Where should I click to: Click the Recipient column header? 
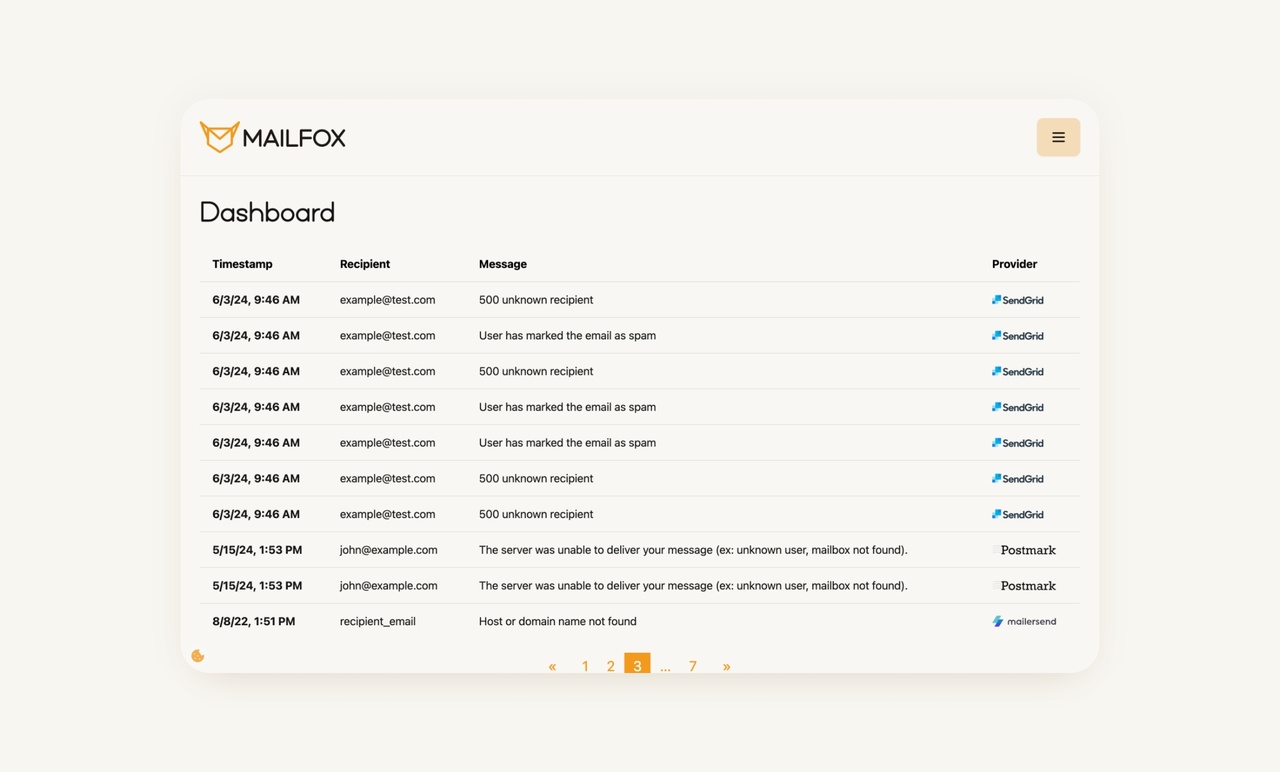click(x=364, y=264)
